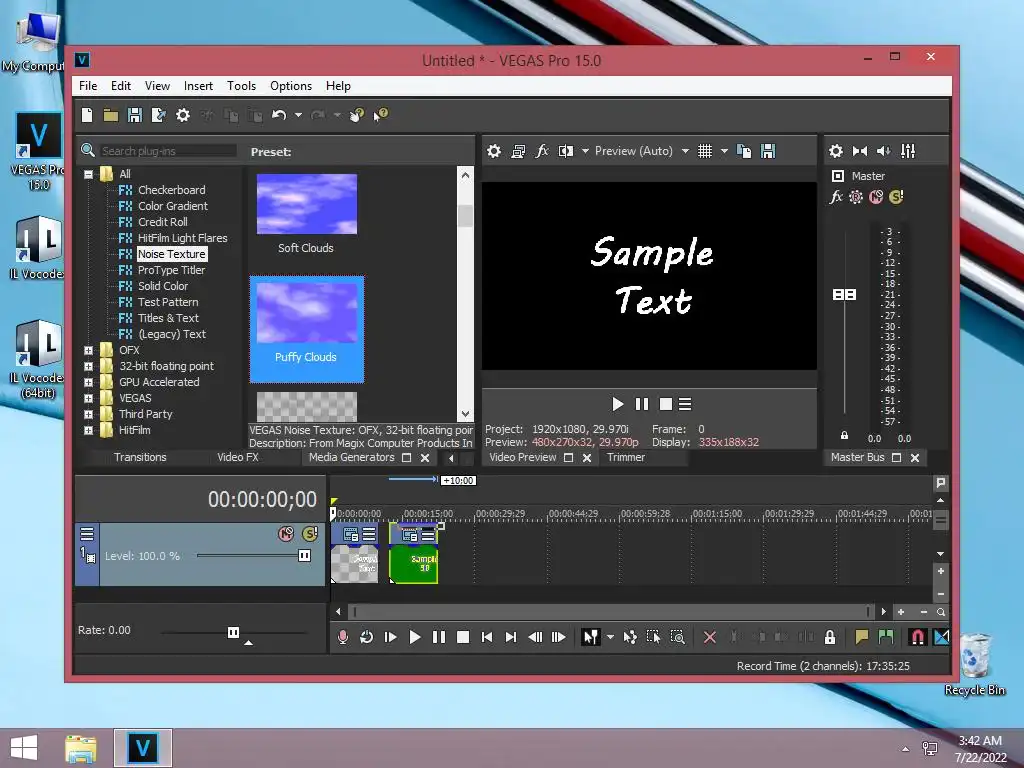Toggle split screen view in preview

coord(566,152)
